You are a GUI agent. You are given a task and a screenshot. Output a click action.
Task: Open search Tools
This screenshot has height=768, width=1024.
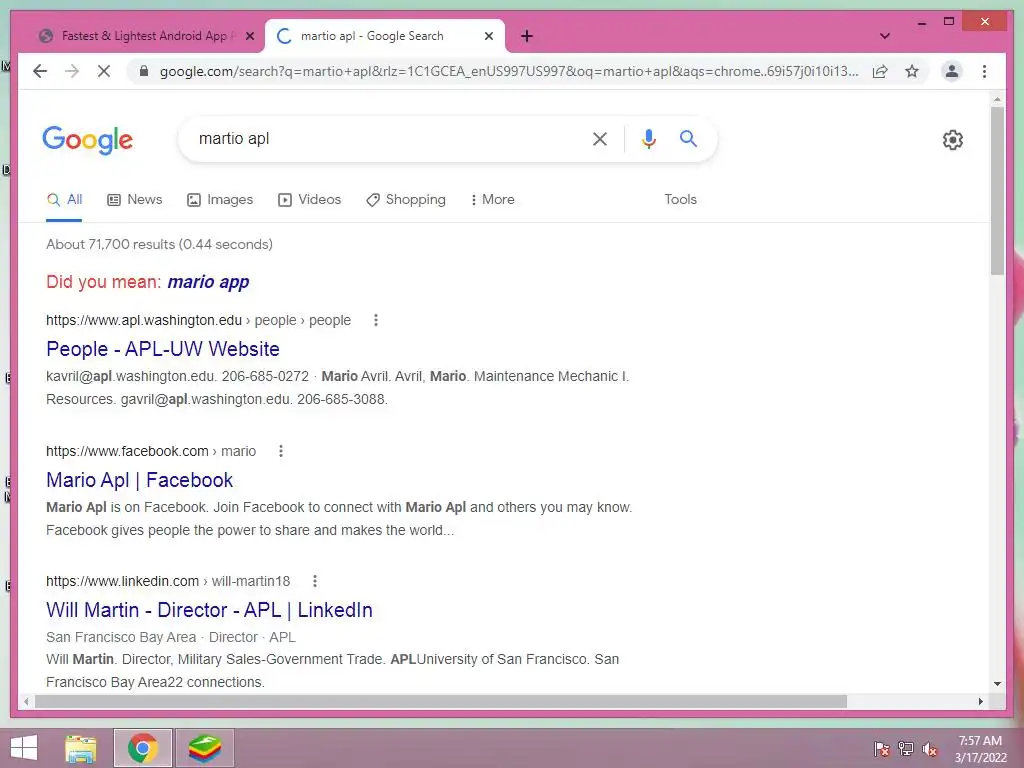pyautogui.click(x=680, y=200)
